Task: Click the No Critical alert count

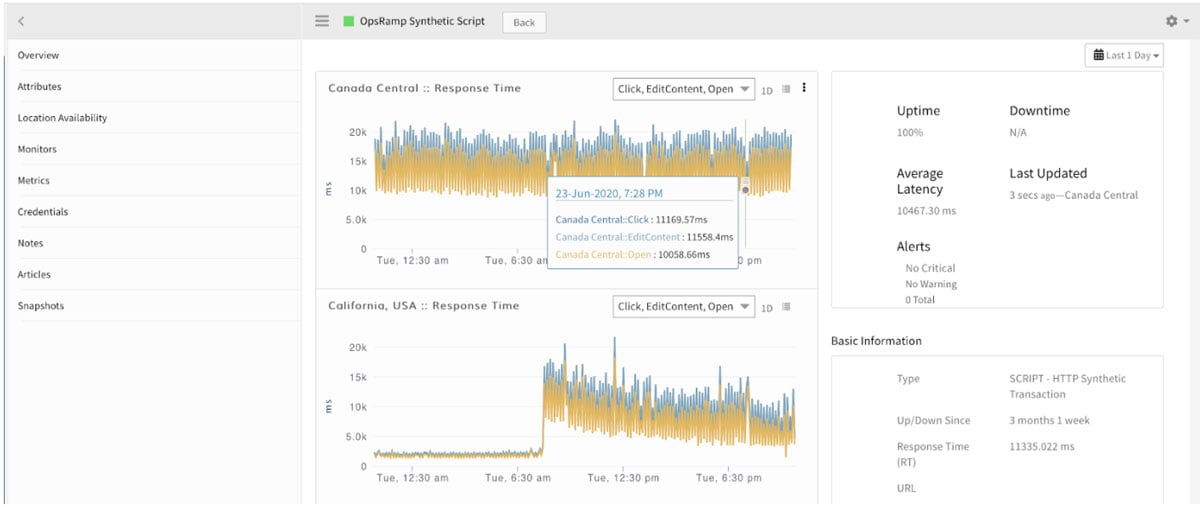Action: 930,268
